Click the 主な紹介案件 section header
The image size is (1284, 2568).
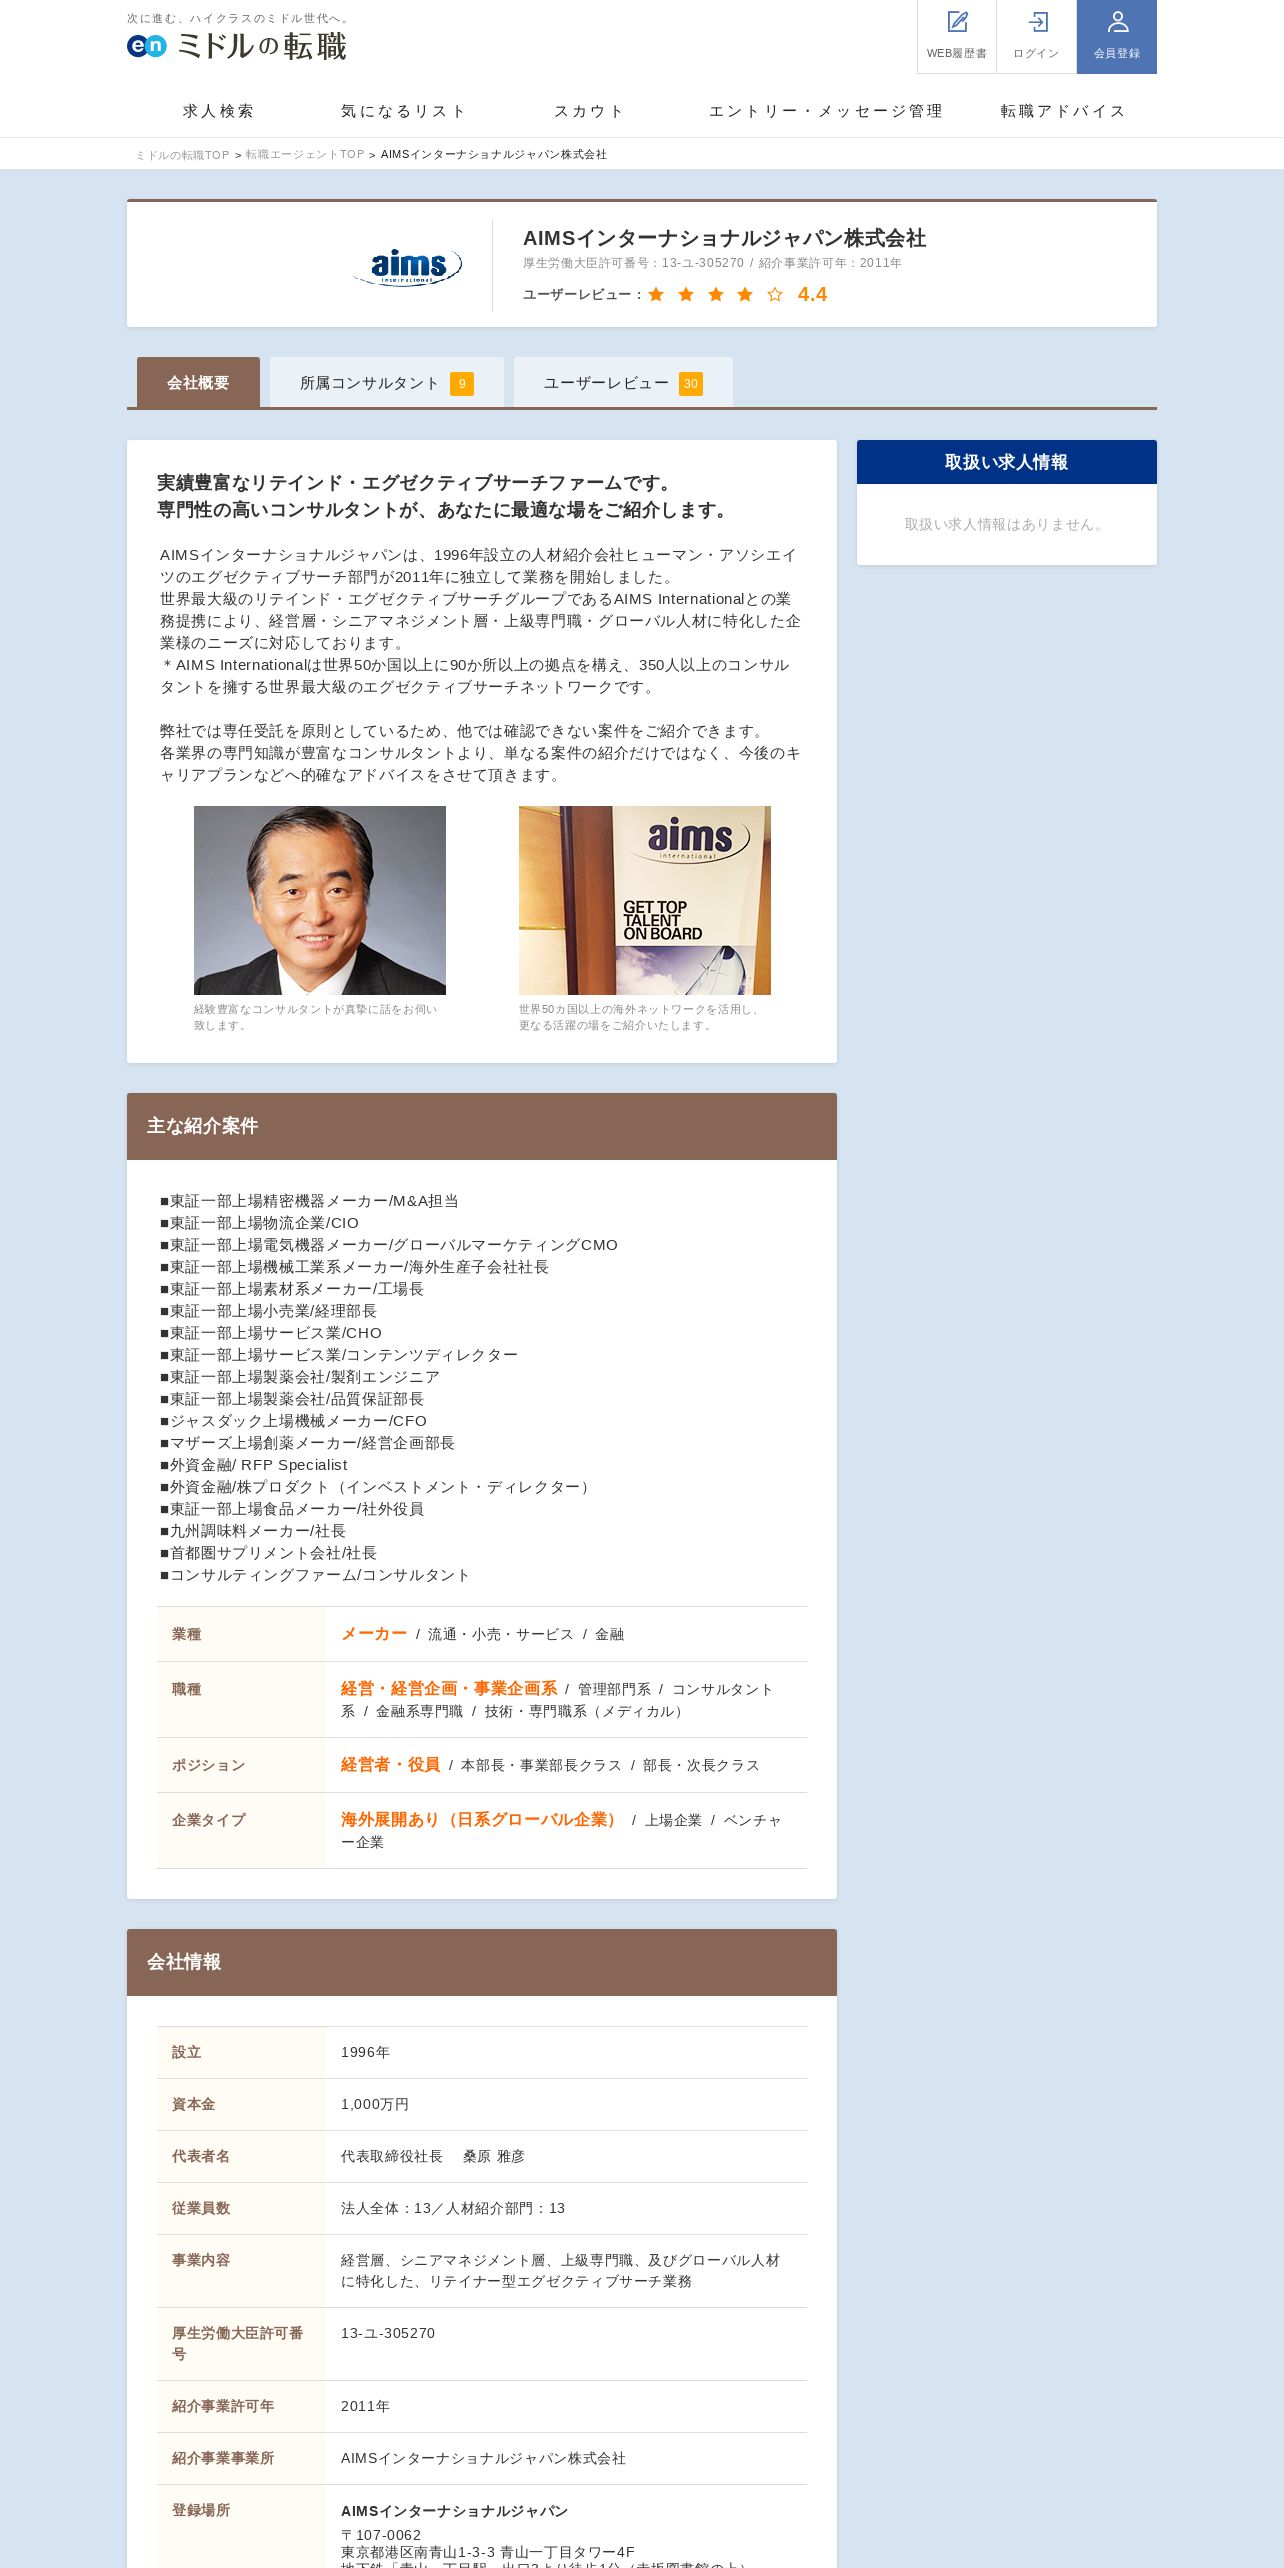(482, 1126)
